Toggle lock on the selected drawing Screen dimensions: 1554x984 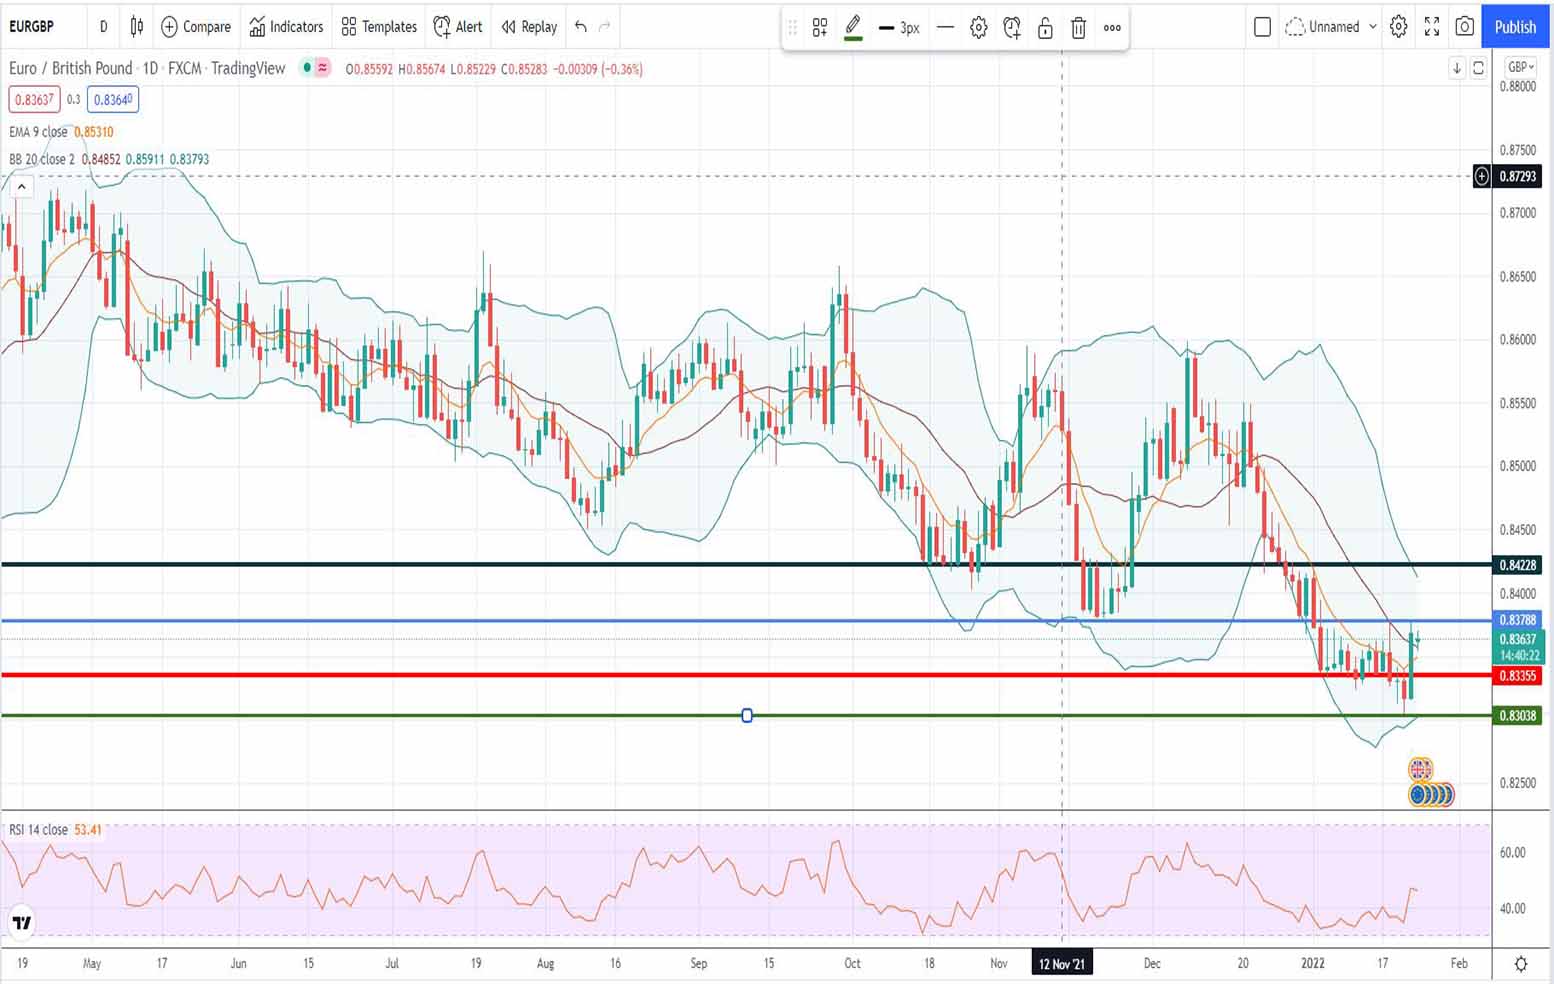coord(1045,28)
